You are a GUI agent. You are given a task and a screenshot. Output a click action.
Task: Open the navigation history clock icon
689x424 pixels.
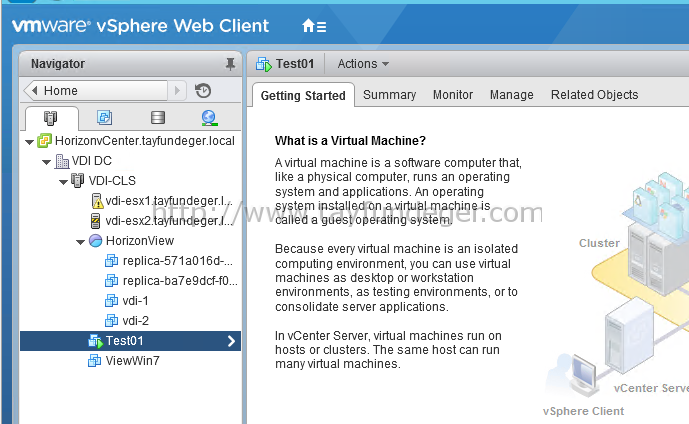pos(203,91)
